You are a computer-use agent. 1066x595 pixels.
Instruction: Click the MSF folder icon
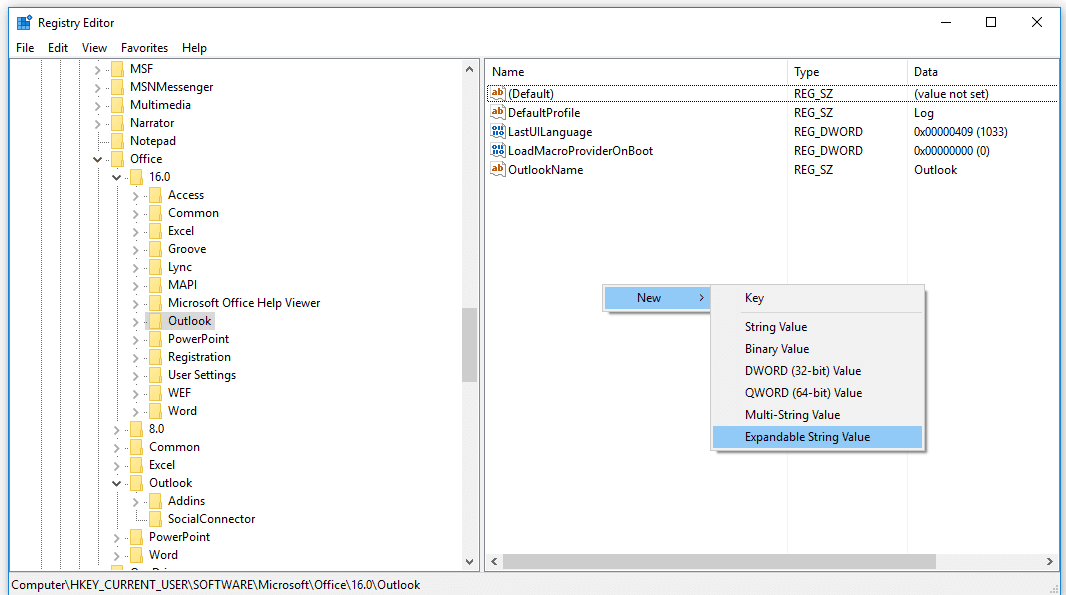117,69
